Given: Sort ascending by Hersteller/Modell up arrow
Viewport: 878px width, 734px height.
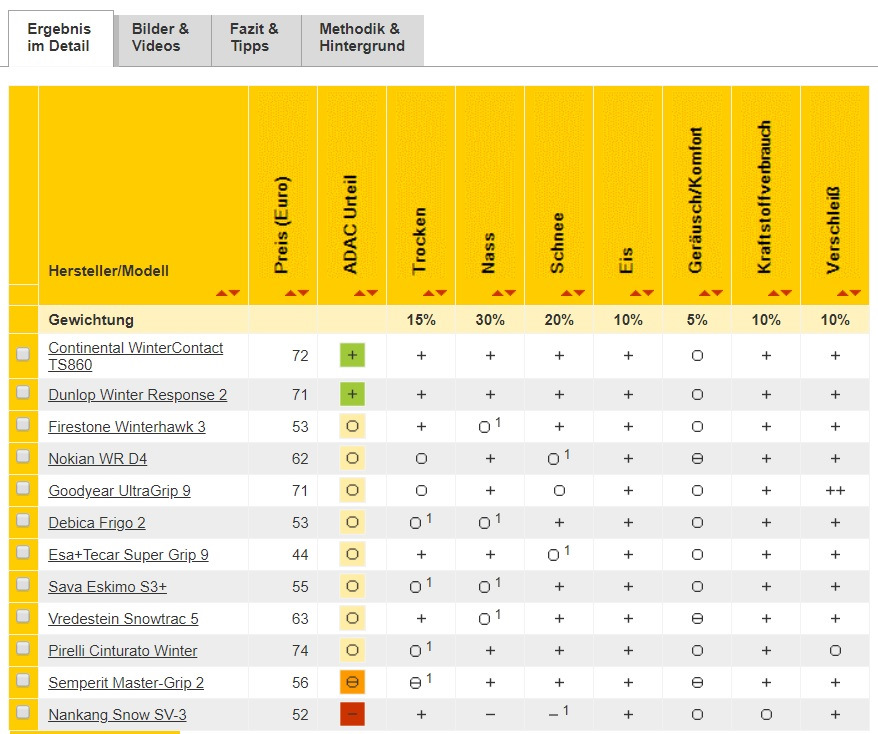Looking at the screenshot, I should (x=222, y=293).
